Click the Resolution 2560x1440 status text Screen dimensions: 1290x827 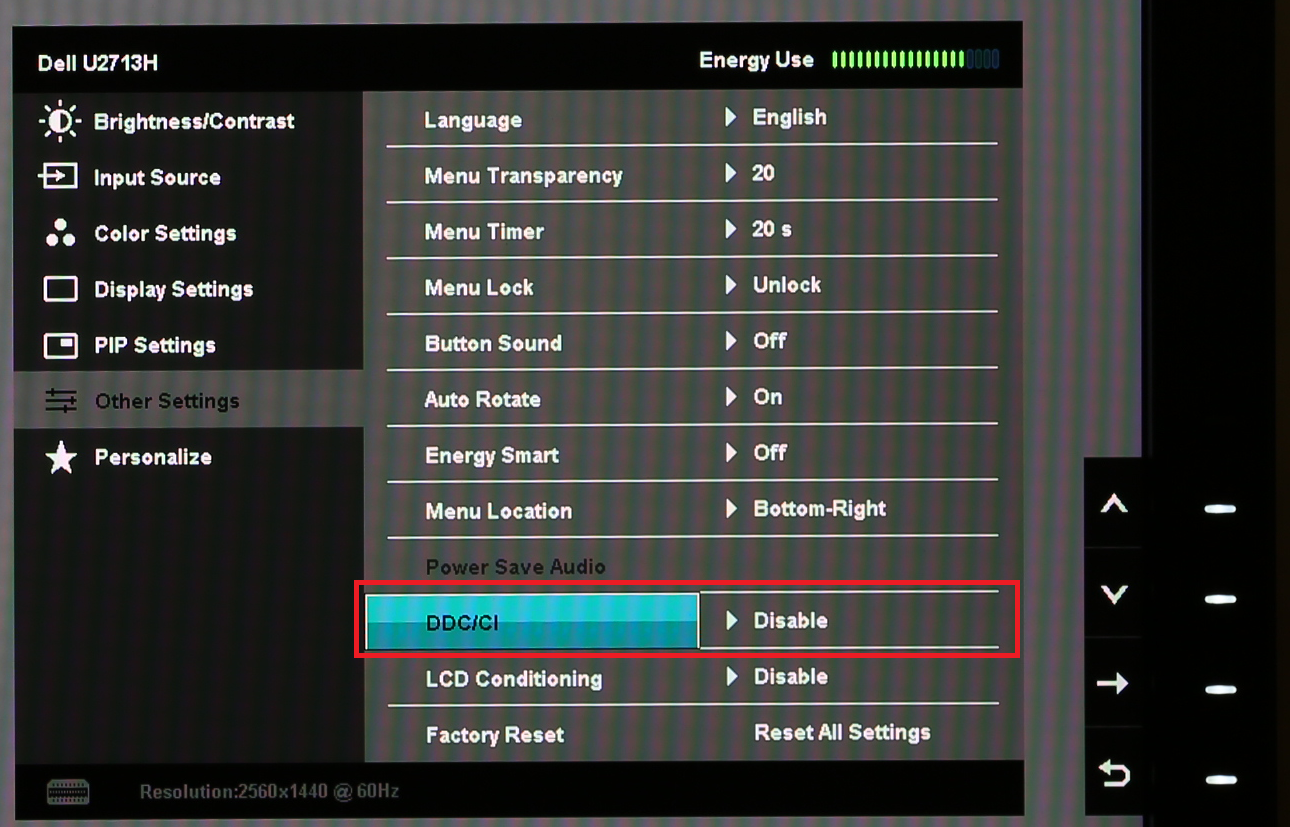(269, 792)
